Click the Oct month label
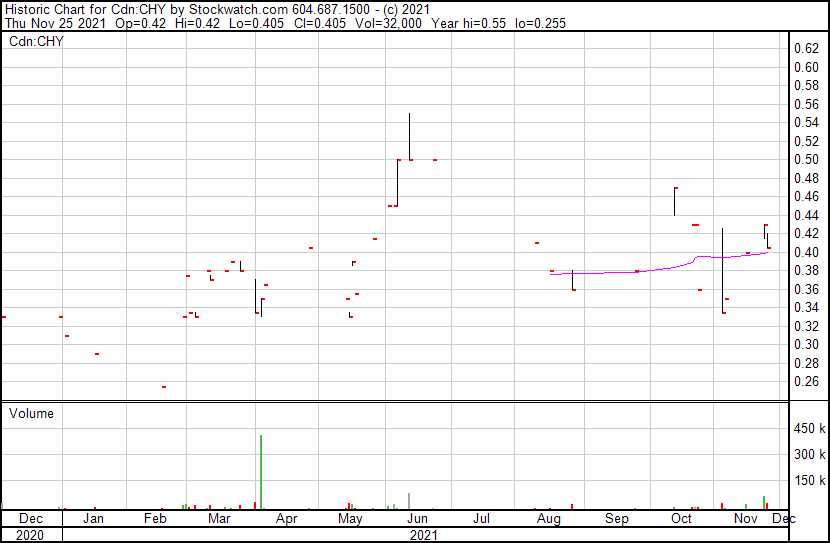Screen dimensions: 830x543 [681, 518]
